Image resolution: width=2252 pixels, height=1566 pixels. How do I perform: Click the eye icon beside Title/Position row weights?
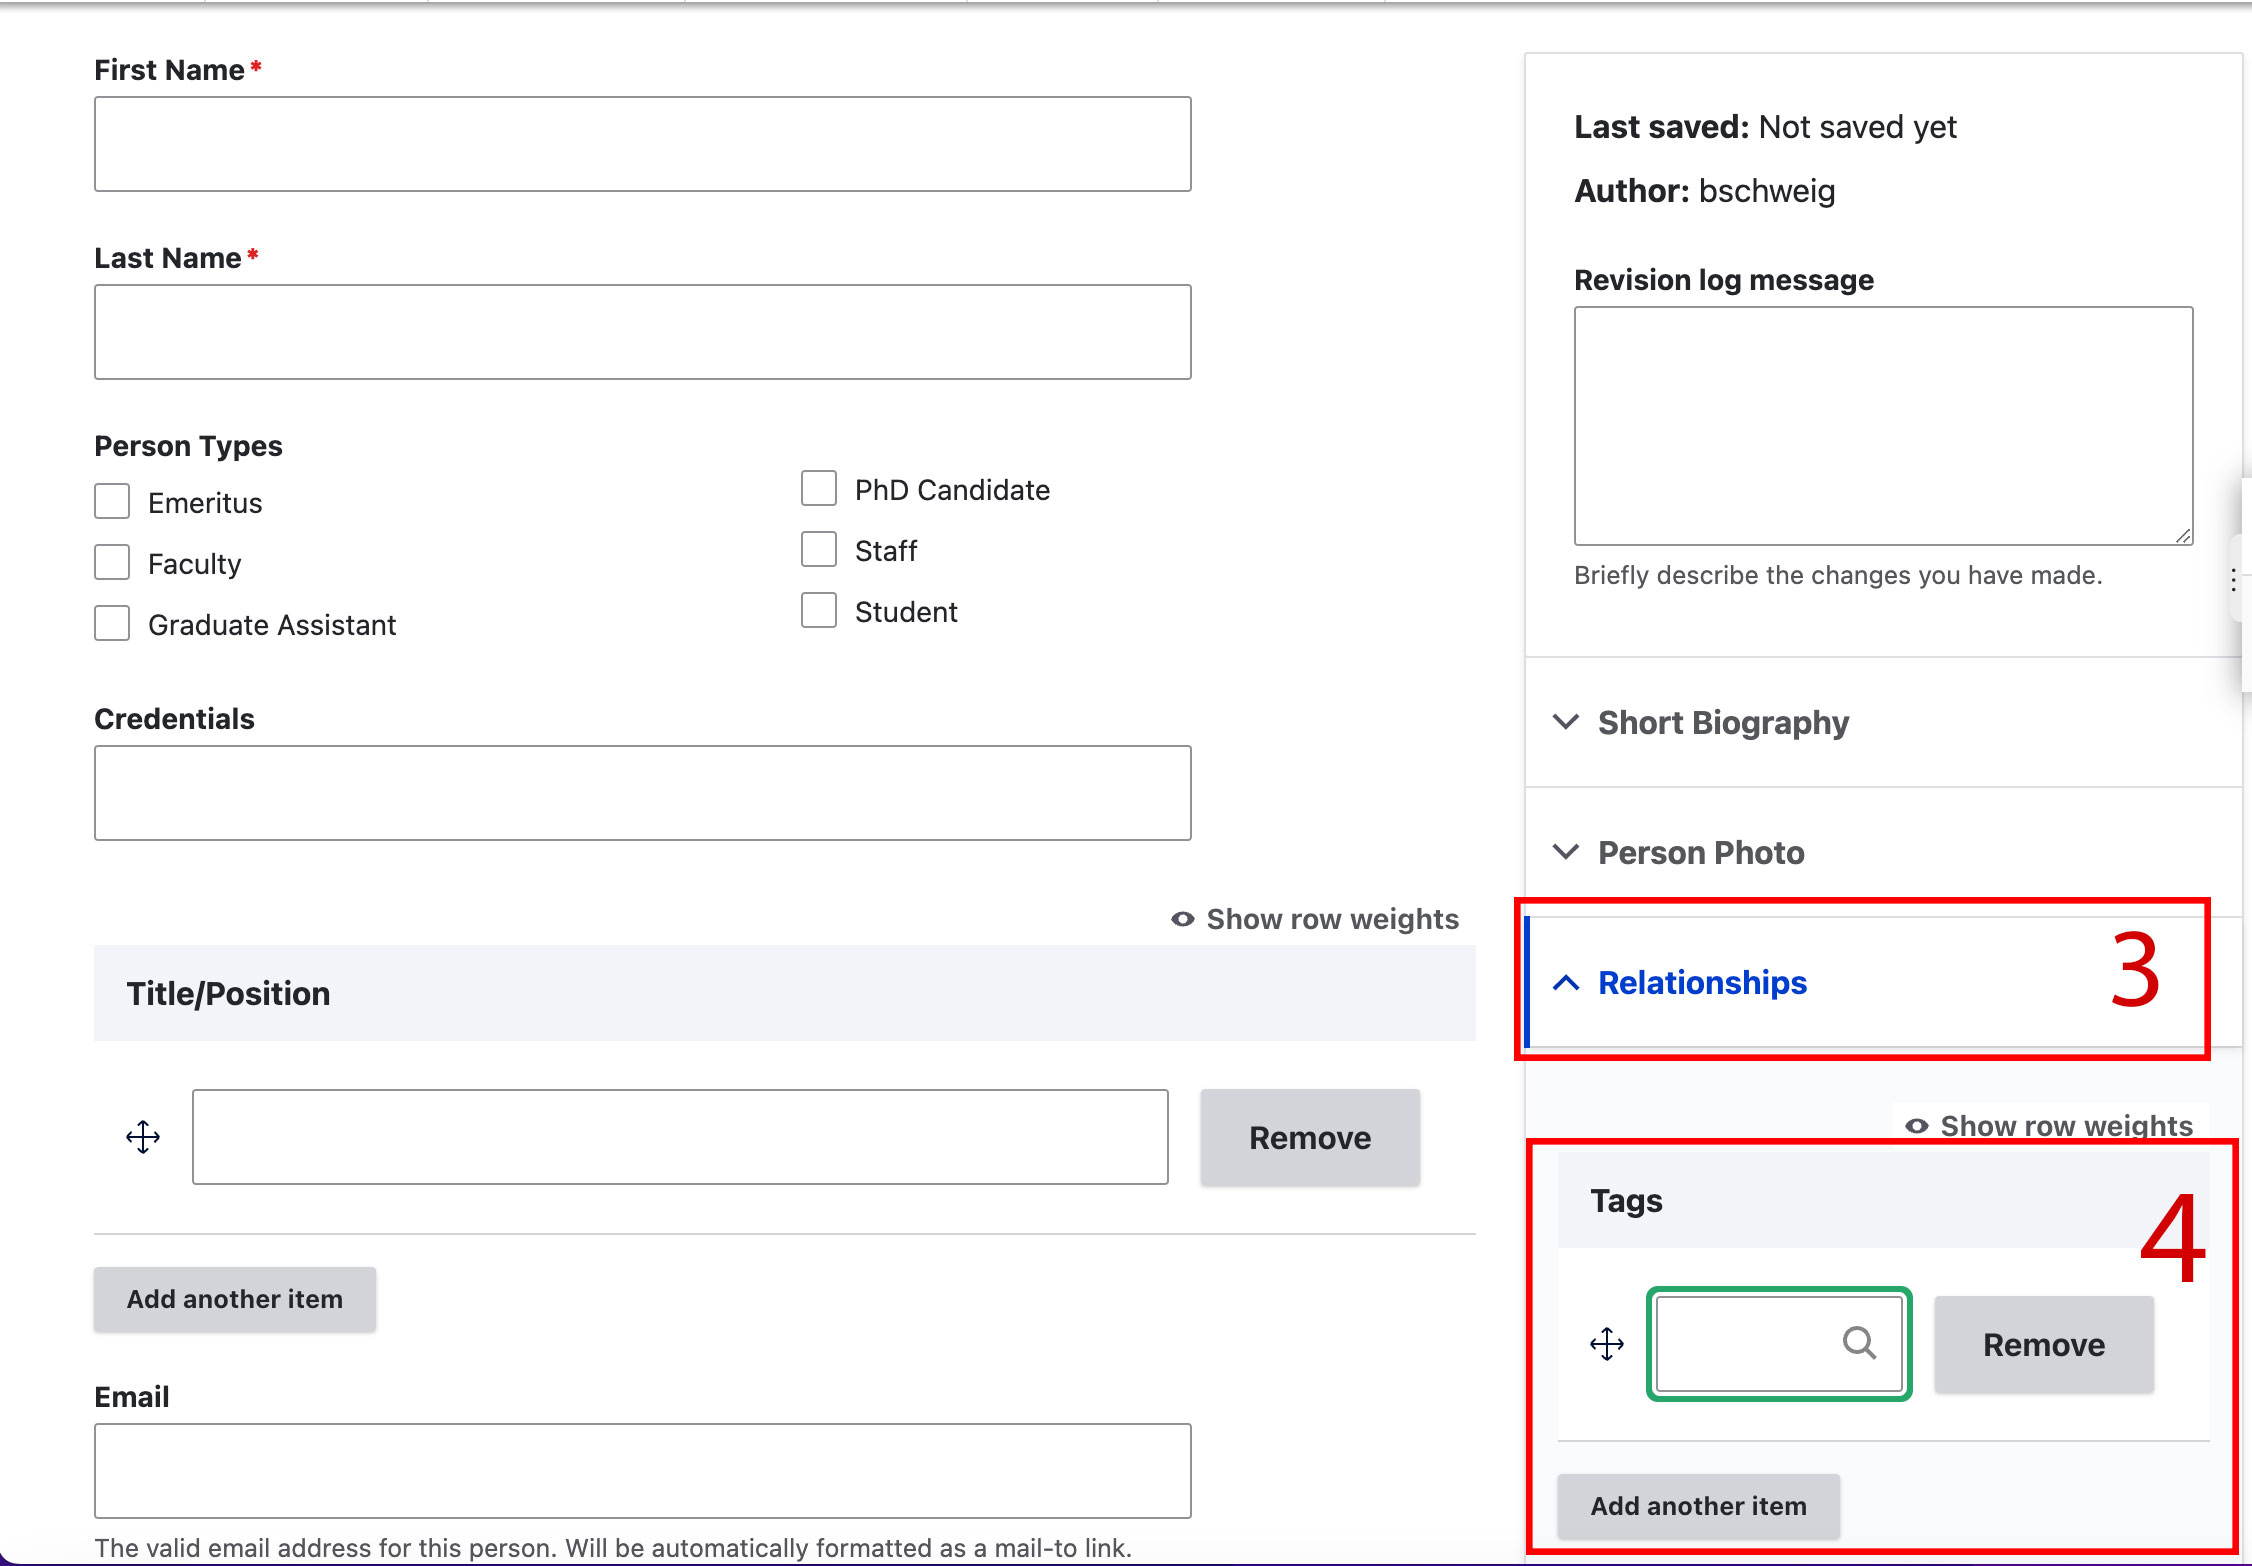pyautogui.click(x=1183, y=919)
